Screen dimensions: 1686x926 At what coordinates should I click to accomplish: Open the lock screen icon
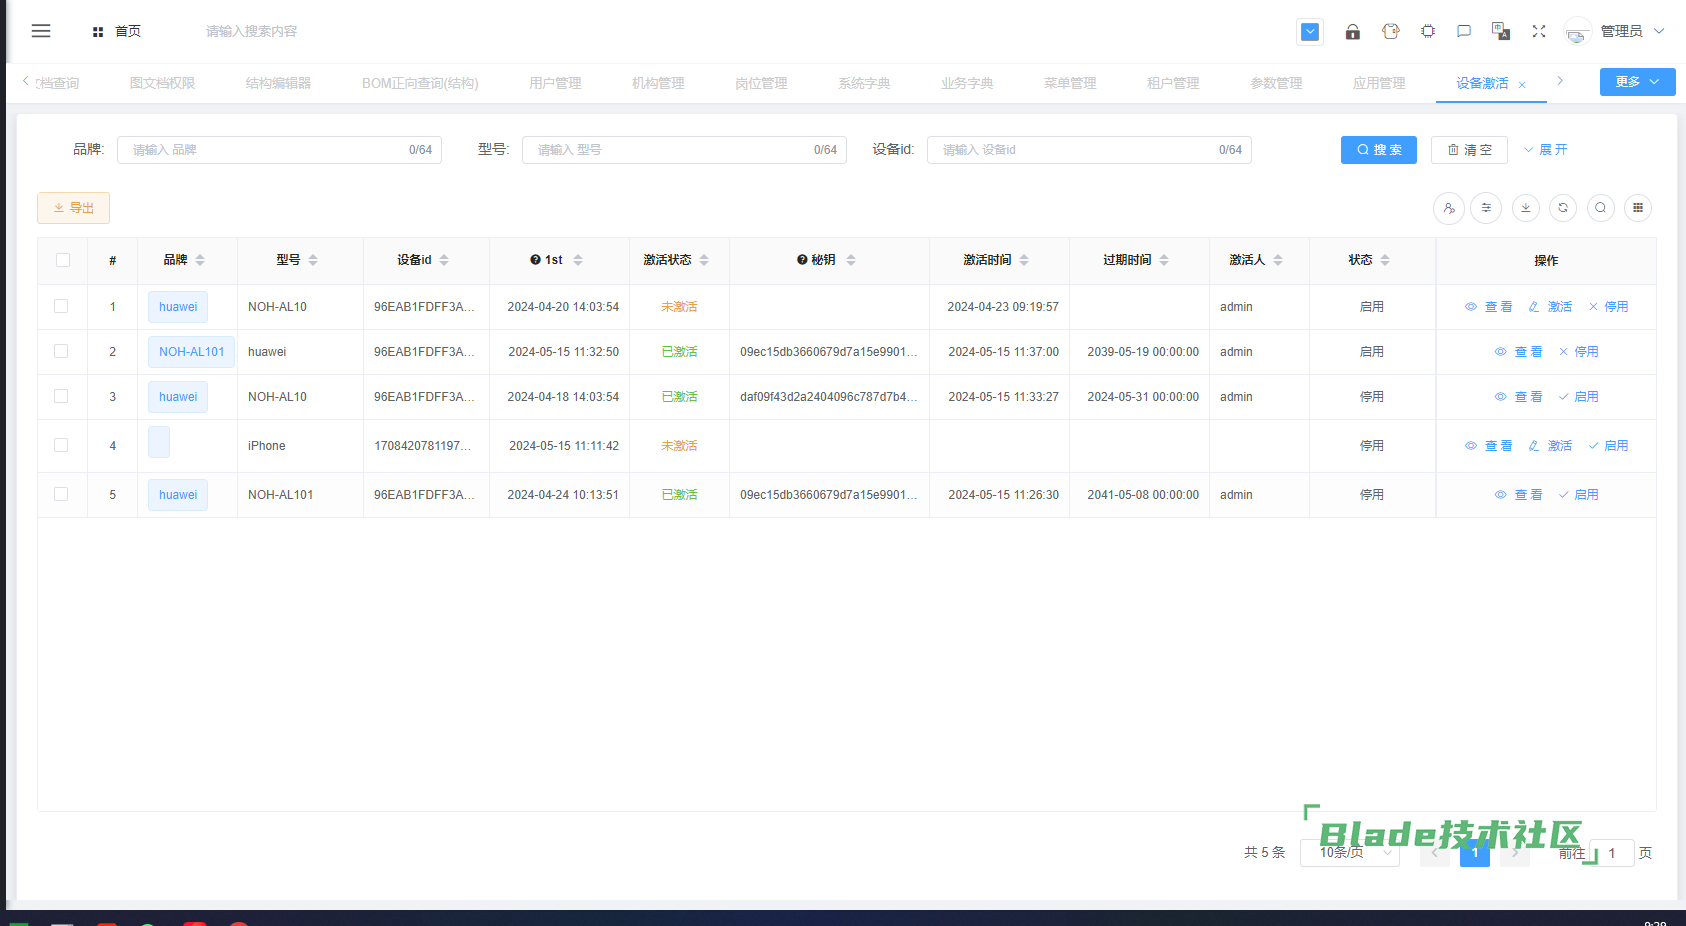[x=1352, y=32]
